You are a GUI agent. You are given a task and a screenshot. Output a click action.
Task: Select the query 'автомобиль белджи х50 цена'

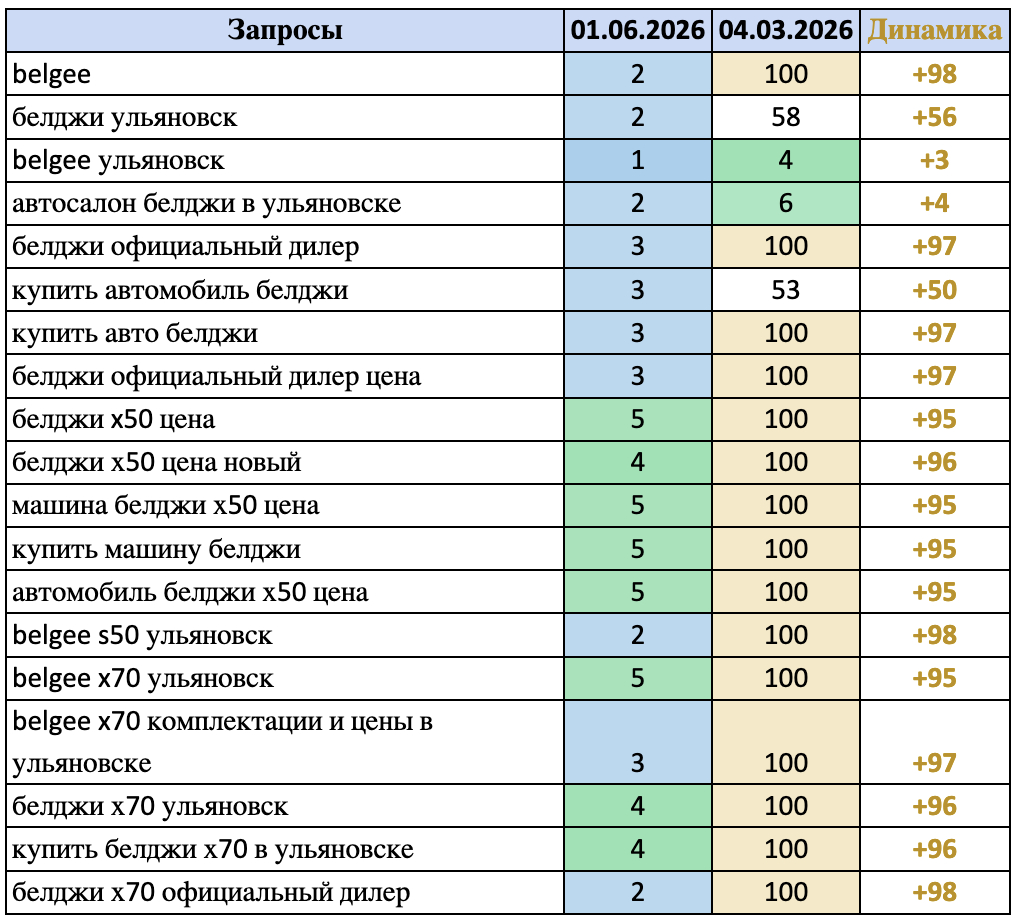(x=284, y=592)
